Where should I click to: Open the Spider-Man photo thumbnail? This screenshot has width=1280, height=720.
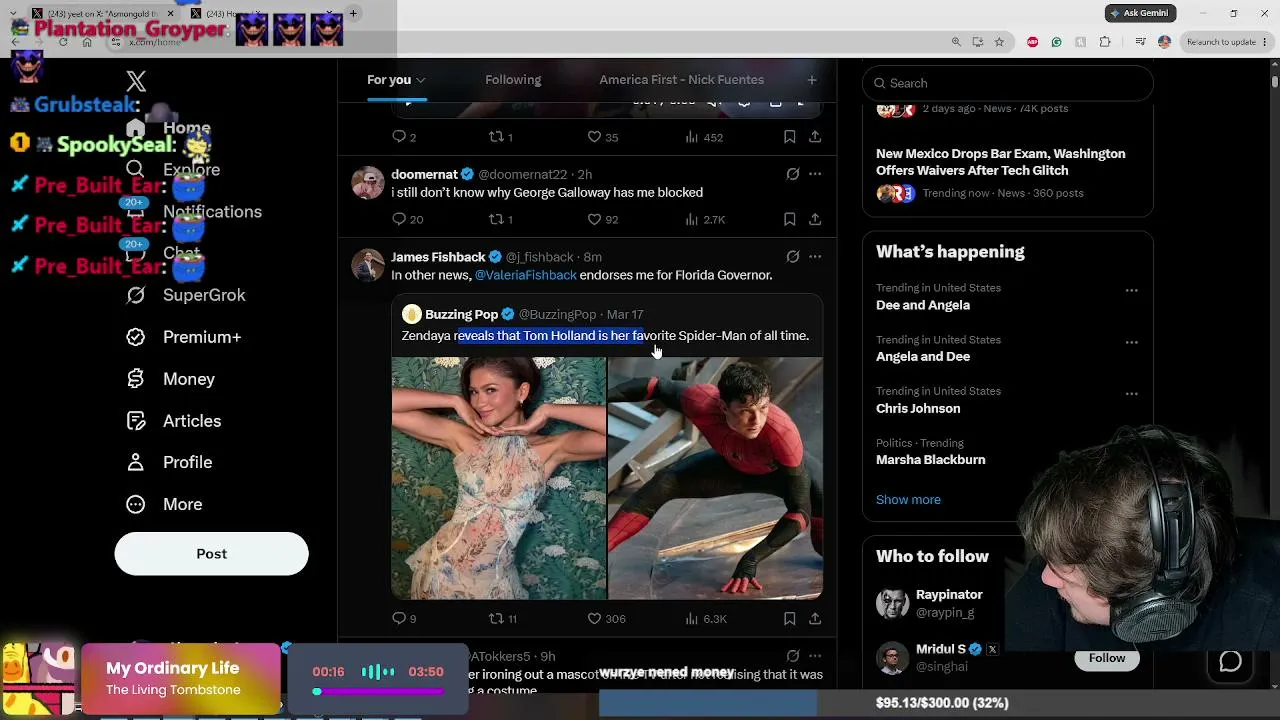click(716, 479)
